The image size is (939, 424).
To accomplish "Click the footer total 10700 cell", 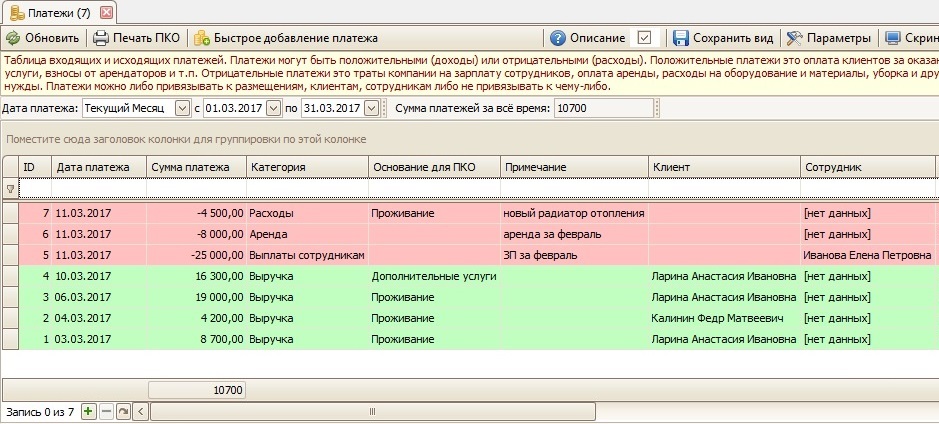I will [196, 390].
